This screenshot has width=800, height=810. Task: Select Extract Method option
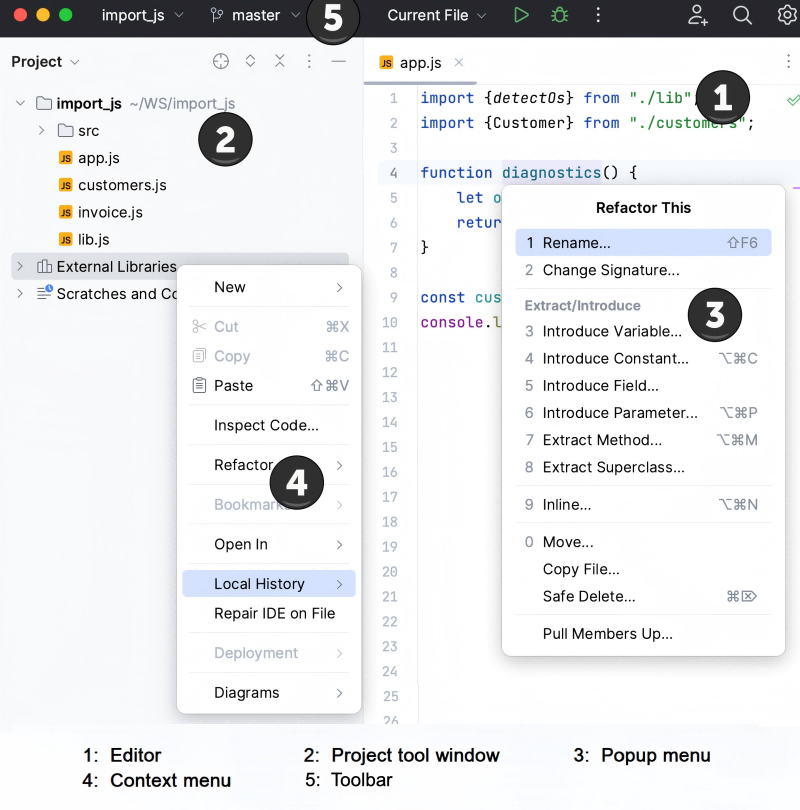[643, 440]
